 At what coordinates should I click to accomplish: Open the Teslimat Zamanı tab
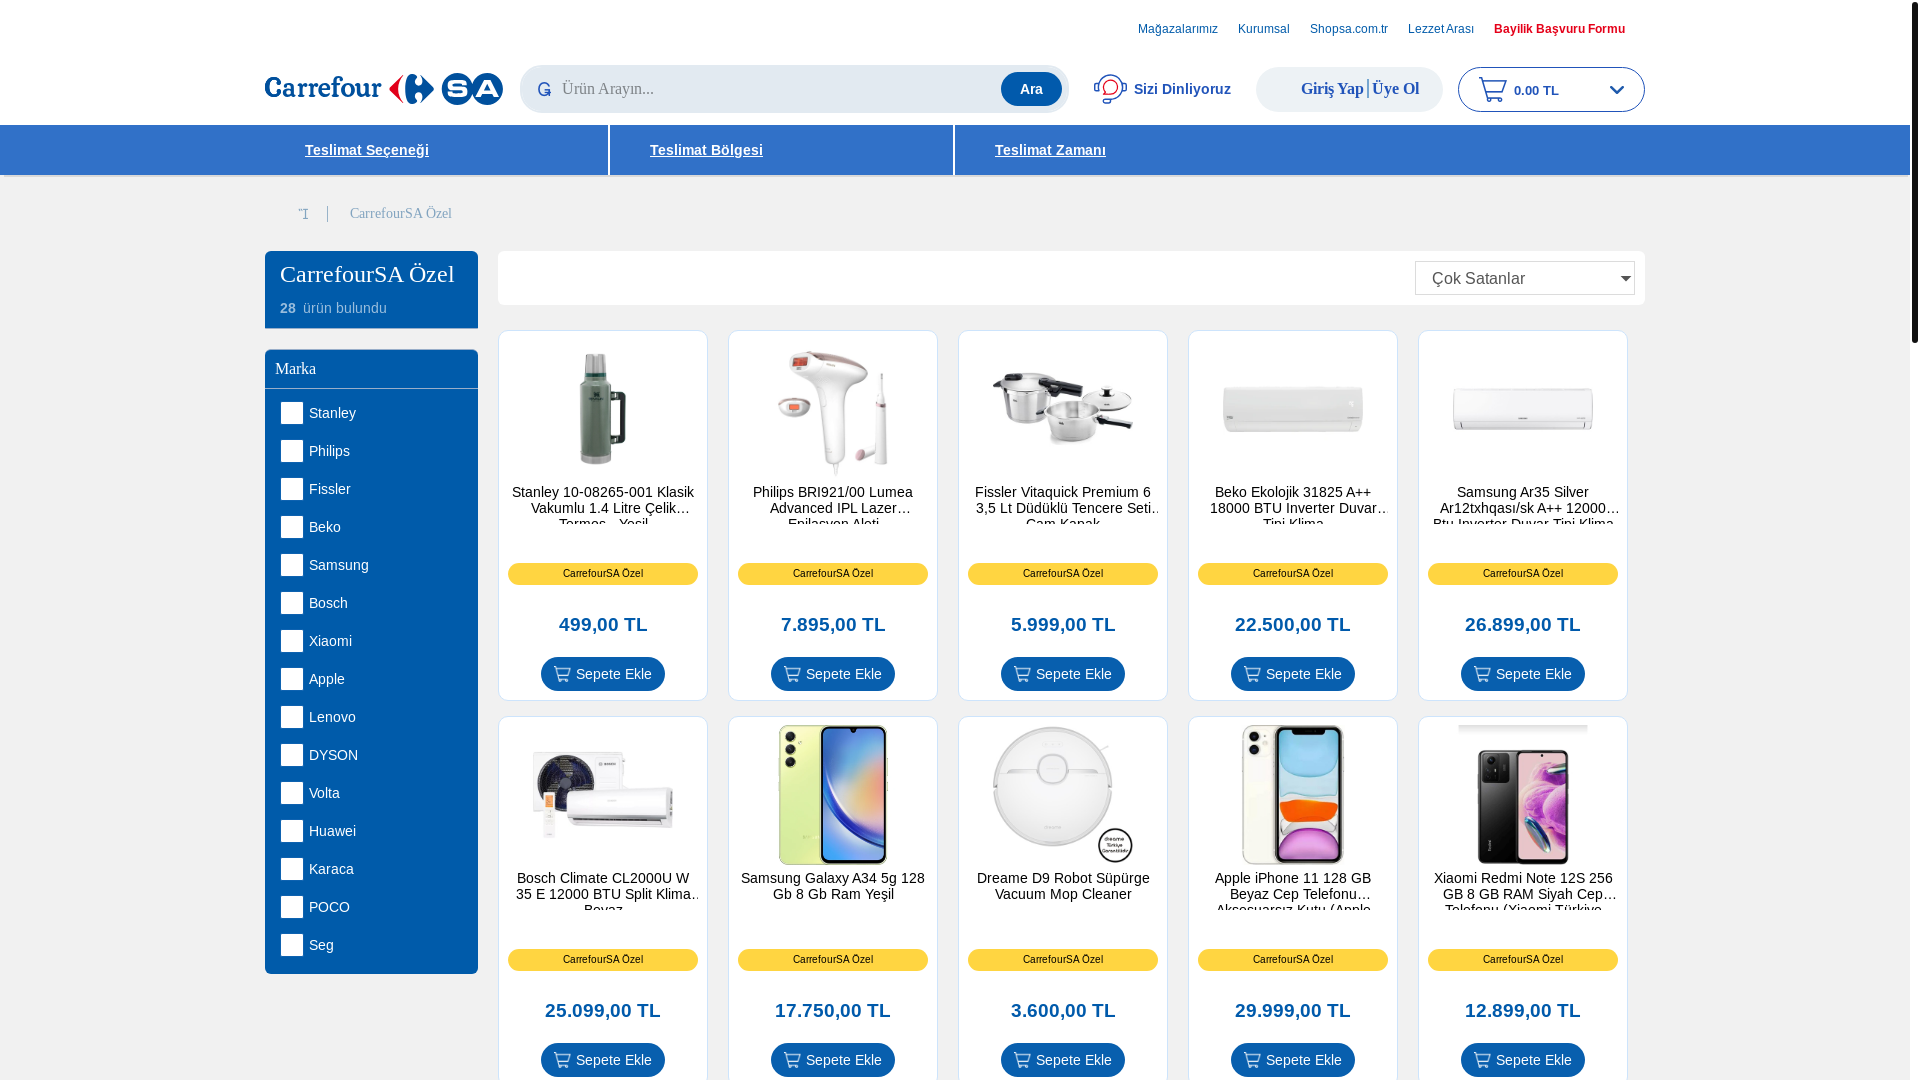pyautogui.click(x=1050, y=150)
